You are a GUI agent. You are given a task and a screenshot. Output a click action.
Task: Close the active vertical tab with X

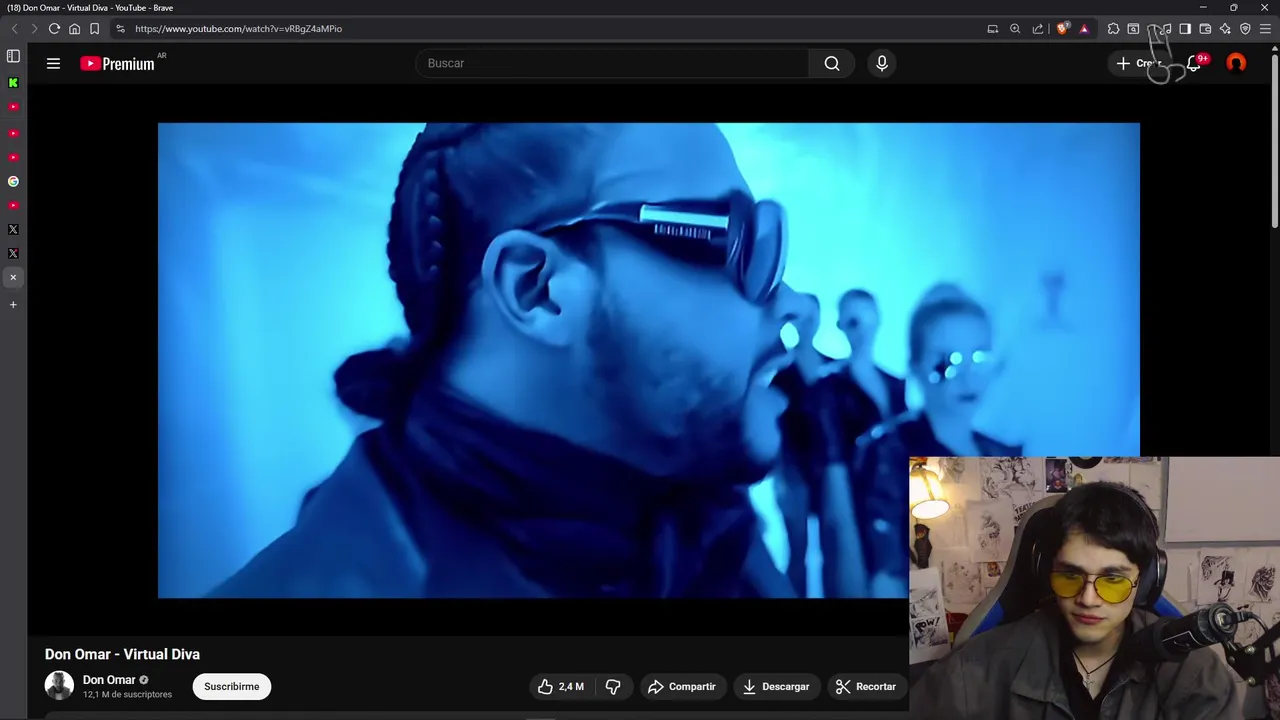(x=13, y=277)
